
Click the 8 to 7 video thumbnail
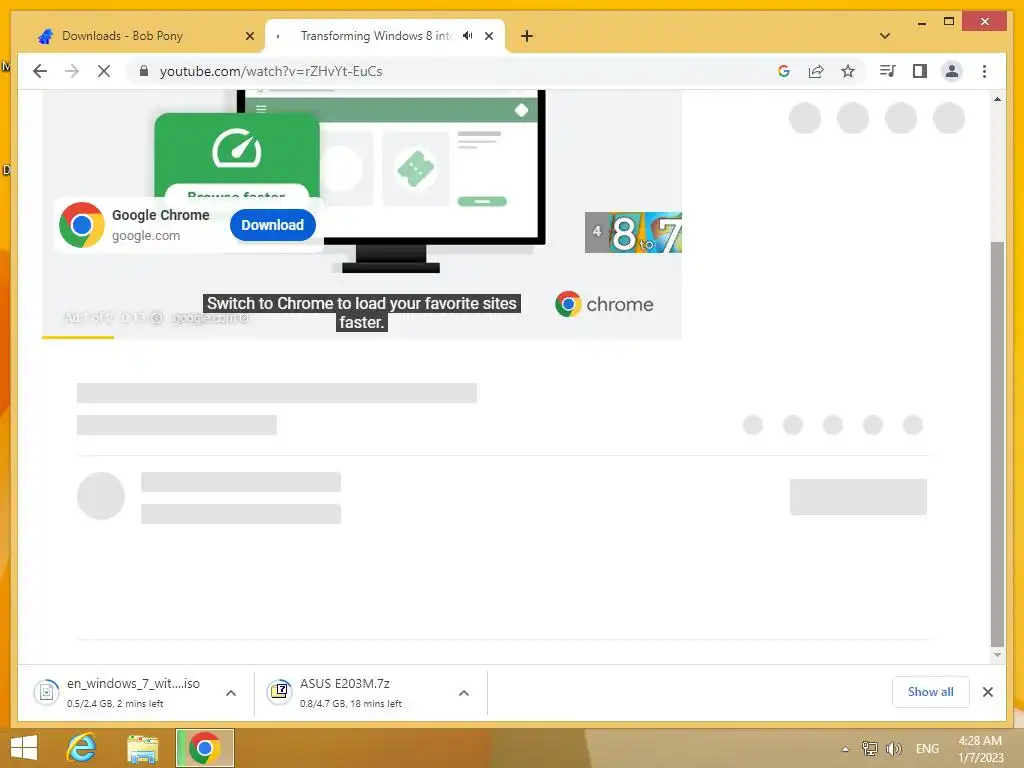tap(633, 232)
